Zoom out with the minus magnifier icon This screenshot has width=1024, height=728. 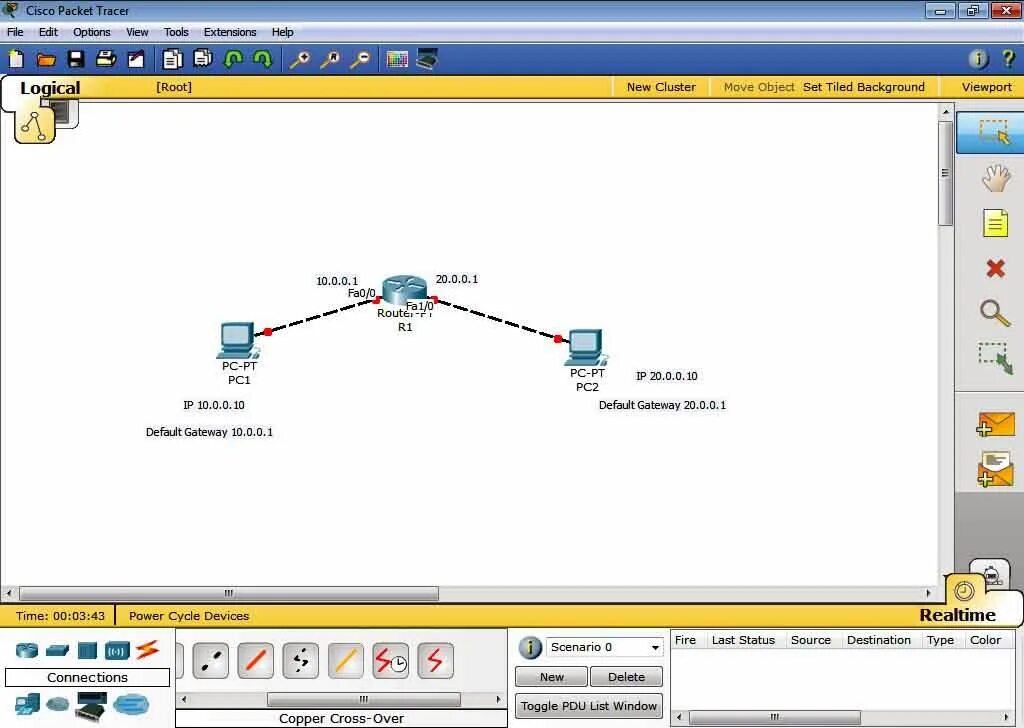pos(360,60)
